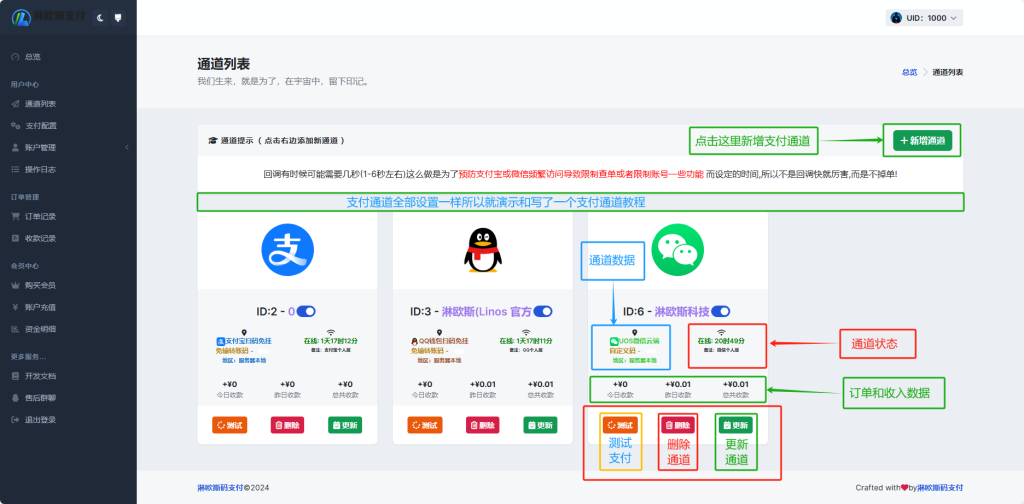Turn off the ID:6 淋欧斯科技 channel toggle
The image size is (1024, 504).
(720, 311)
